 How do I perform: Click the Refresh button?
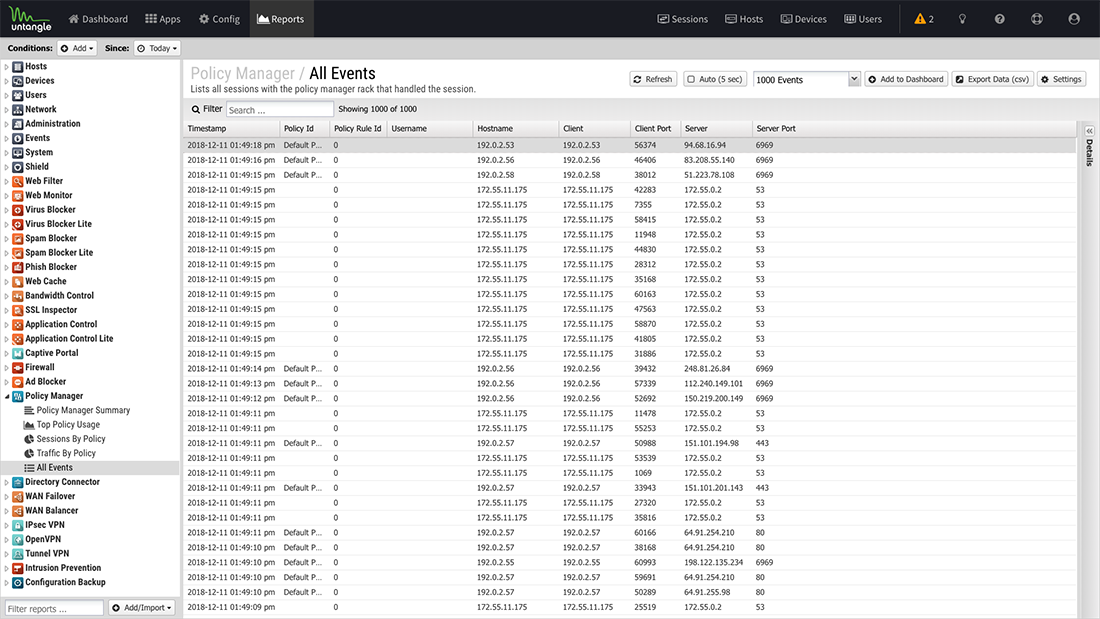tap(653, 79)
